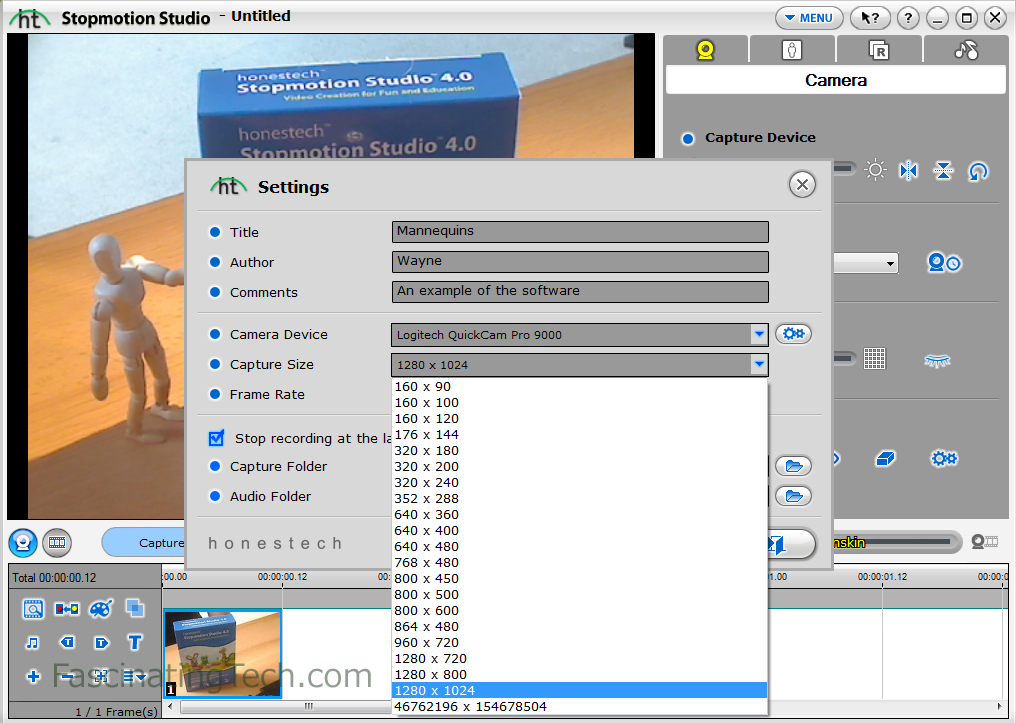Pick 800 x 600 from size list
The height and width of the screenshot is (723, 1016).
(580, 610)
